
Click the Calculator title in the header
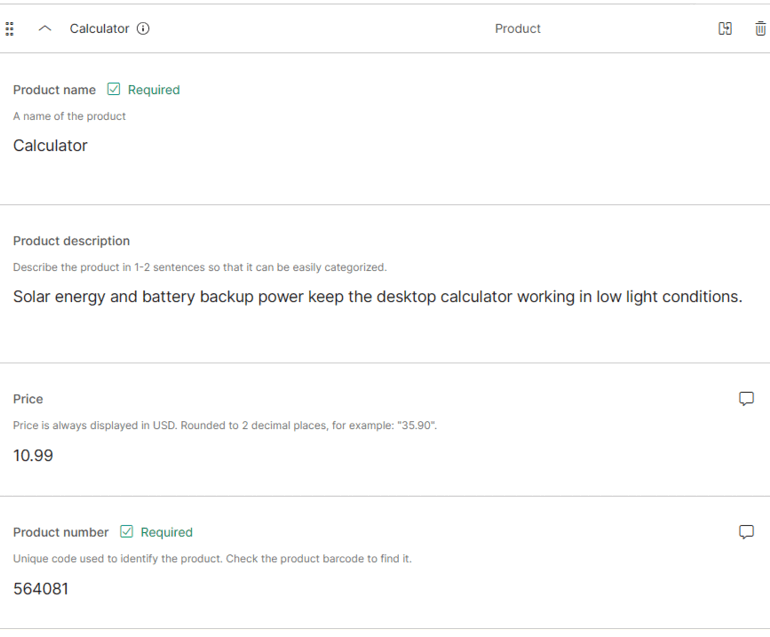click(x=99, y=29)
